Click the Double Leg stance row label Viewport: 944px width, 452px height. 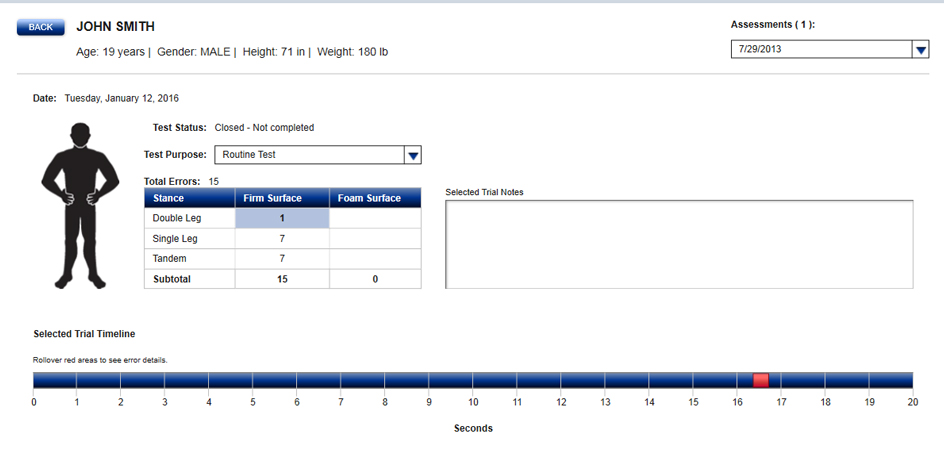tap(176, 218)
